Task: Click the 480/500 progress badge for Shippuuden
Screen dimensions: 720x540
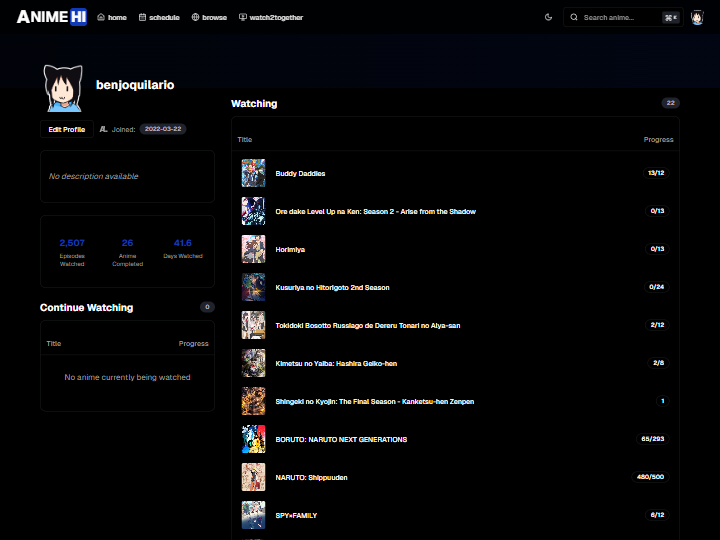Action: (650, 477)
